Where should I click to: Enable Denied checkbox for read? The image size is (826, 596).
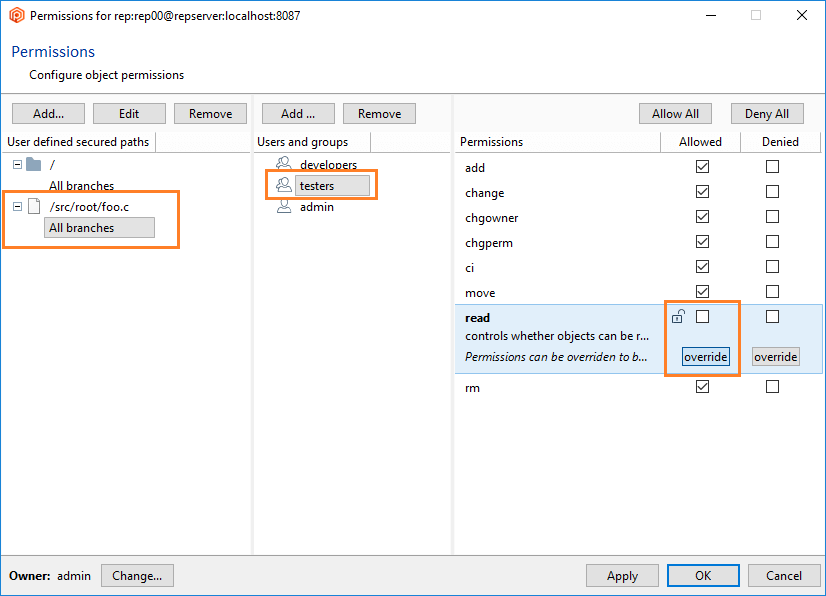click(x=772, y=316)
